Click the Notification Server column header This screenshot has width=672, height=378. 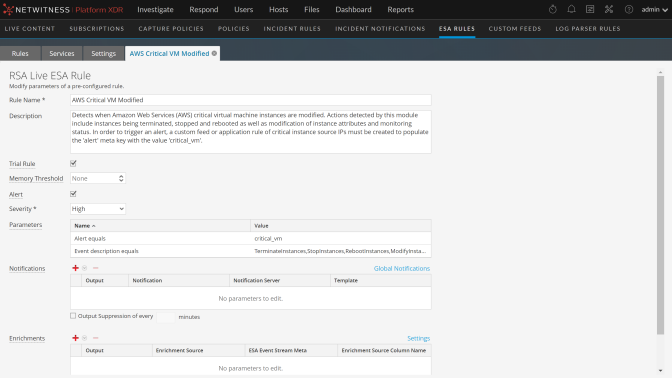pos(279,280)
